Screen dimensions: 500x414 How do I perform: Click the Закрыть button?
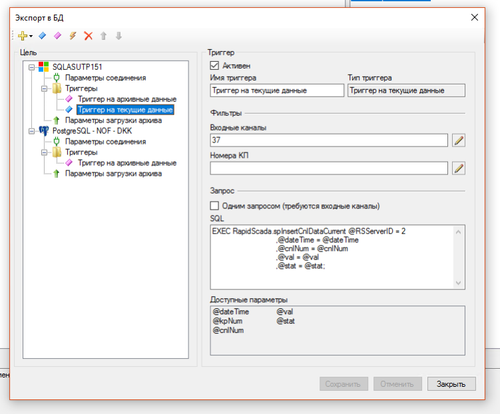tap(451, 384)
